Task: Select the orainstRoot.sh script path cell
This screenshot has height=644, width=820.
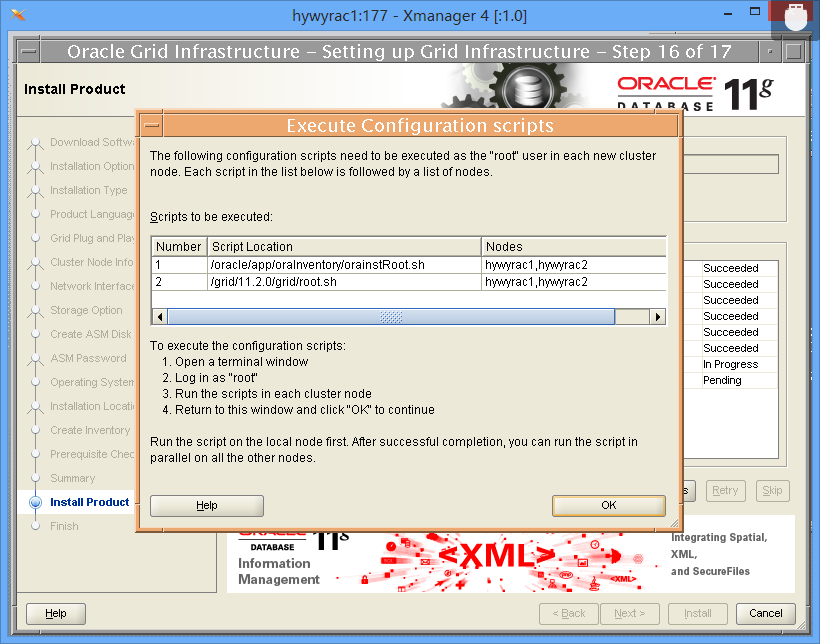Action: point(344,265)
